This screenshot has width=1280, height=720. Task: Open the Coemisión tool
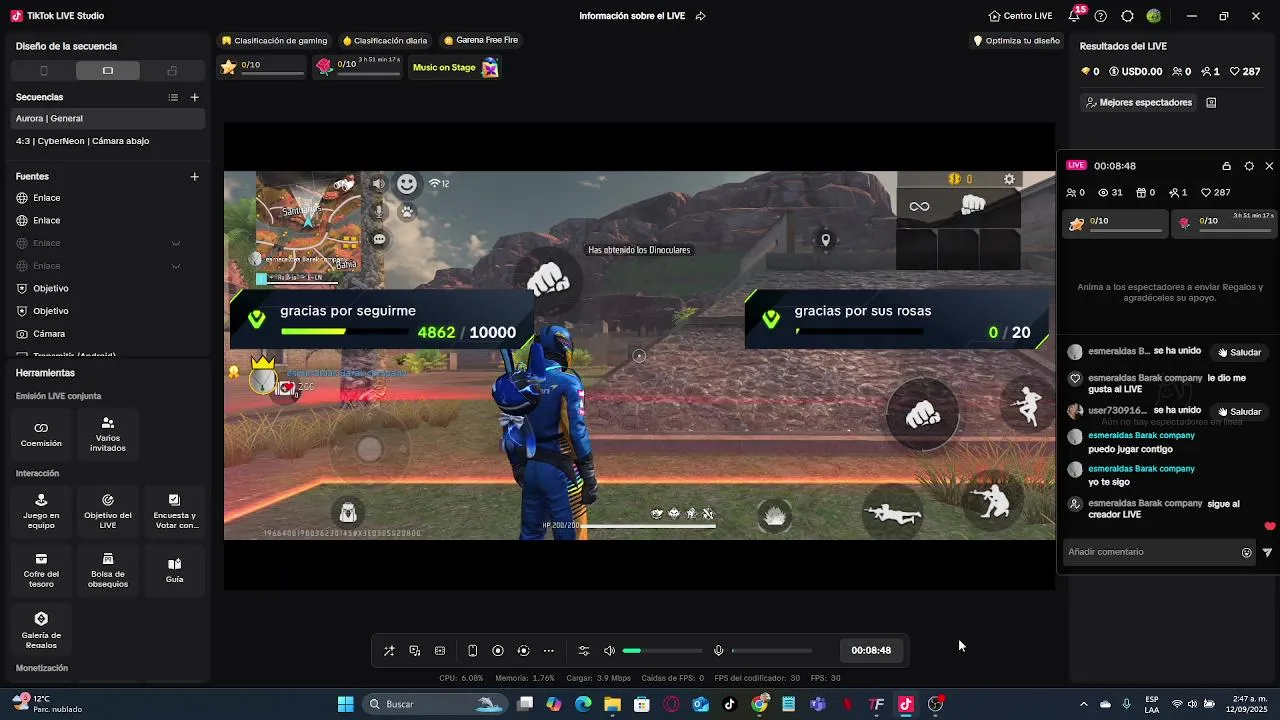[x=41, y=433]
